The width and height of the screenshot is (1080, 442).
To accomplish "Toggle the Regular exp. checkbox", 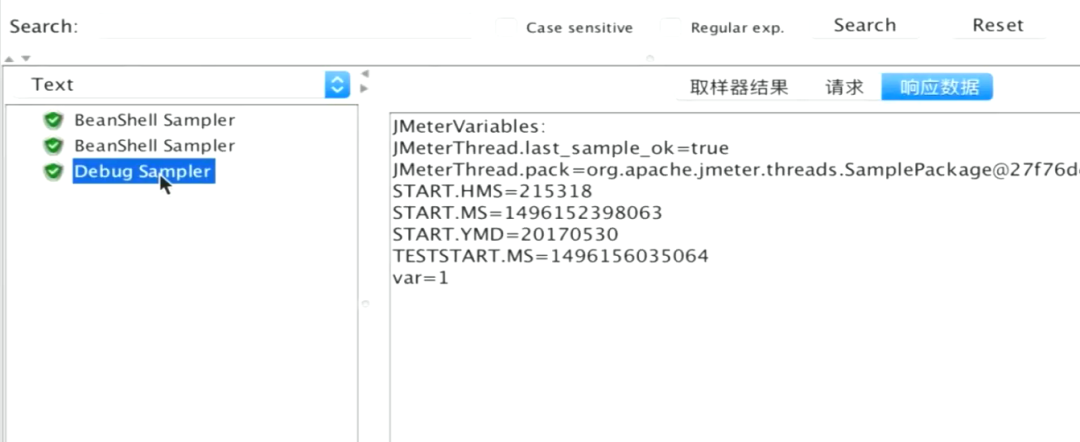I will click(674, 27).
